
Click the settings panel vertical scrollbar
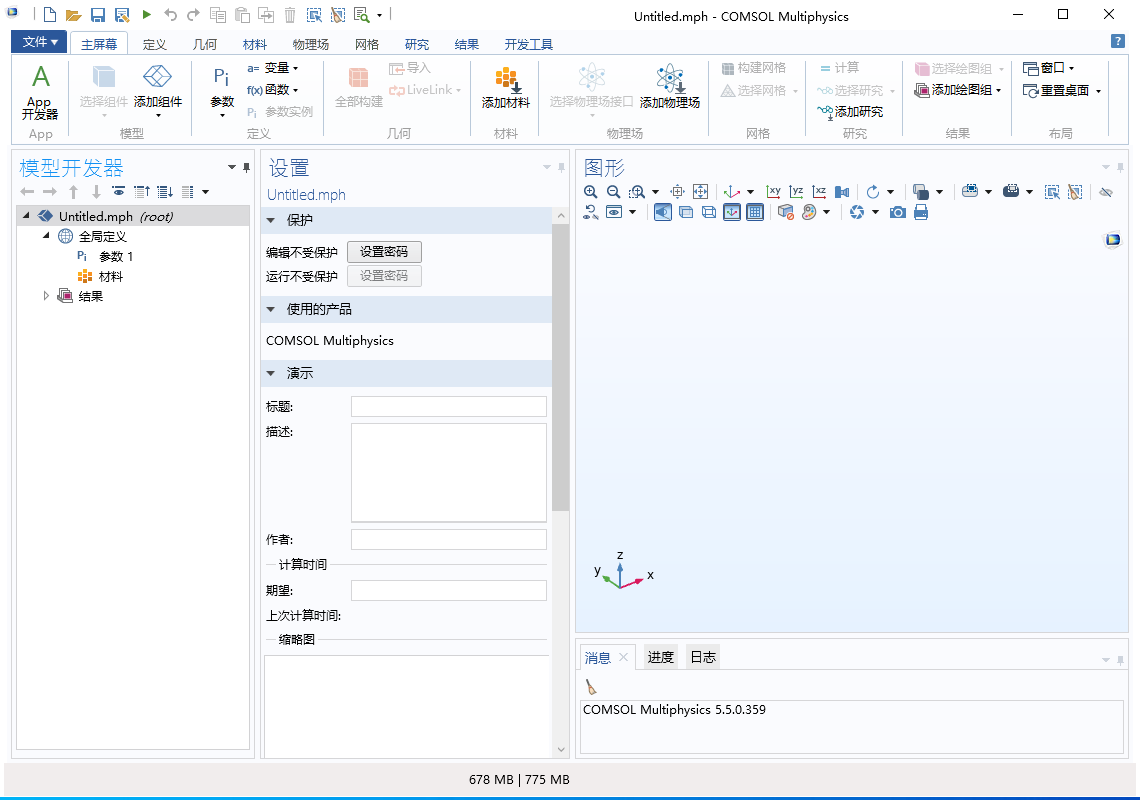click(561, 367)
